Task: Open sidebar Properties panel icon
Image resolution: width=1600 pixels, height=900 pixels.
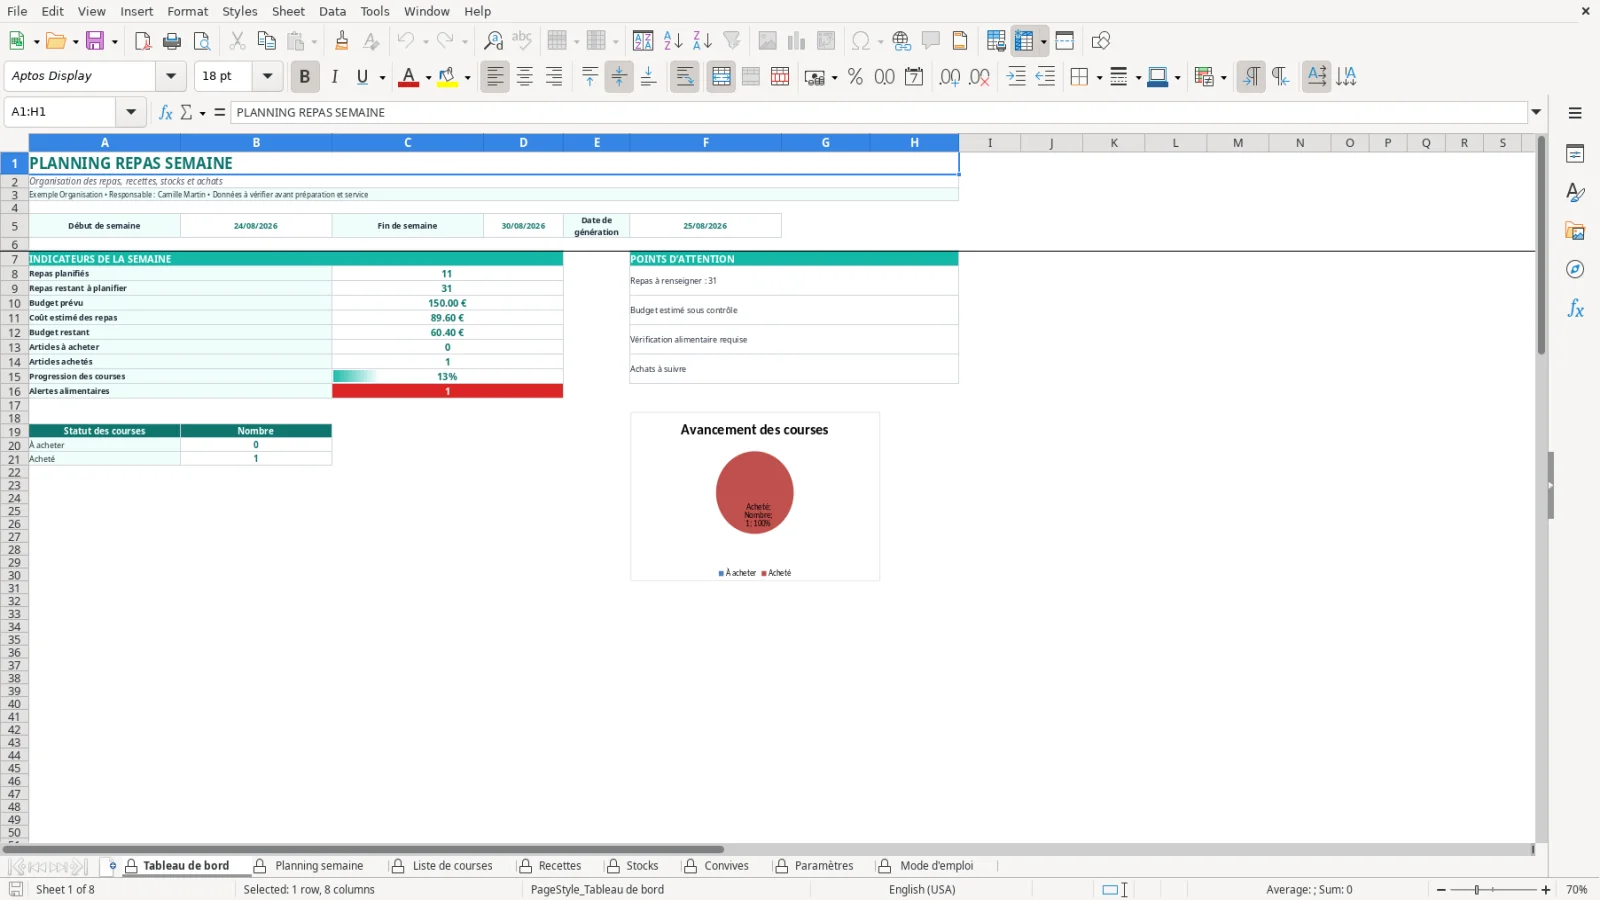Action: (x=1575, y=154)
